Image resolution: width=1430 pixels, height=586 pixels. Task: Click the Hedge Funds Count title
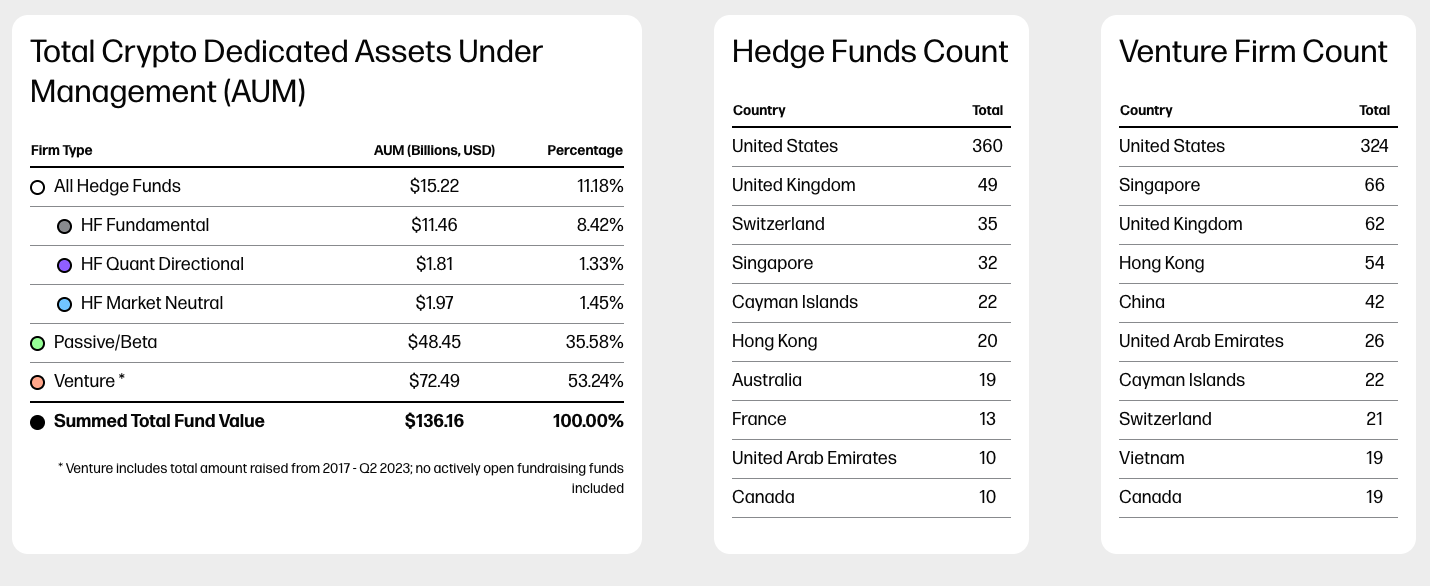(870, 52)
